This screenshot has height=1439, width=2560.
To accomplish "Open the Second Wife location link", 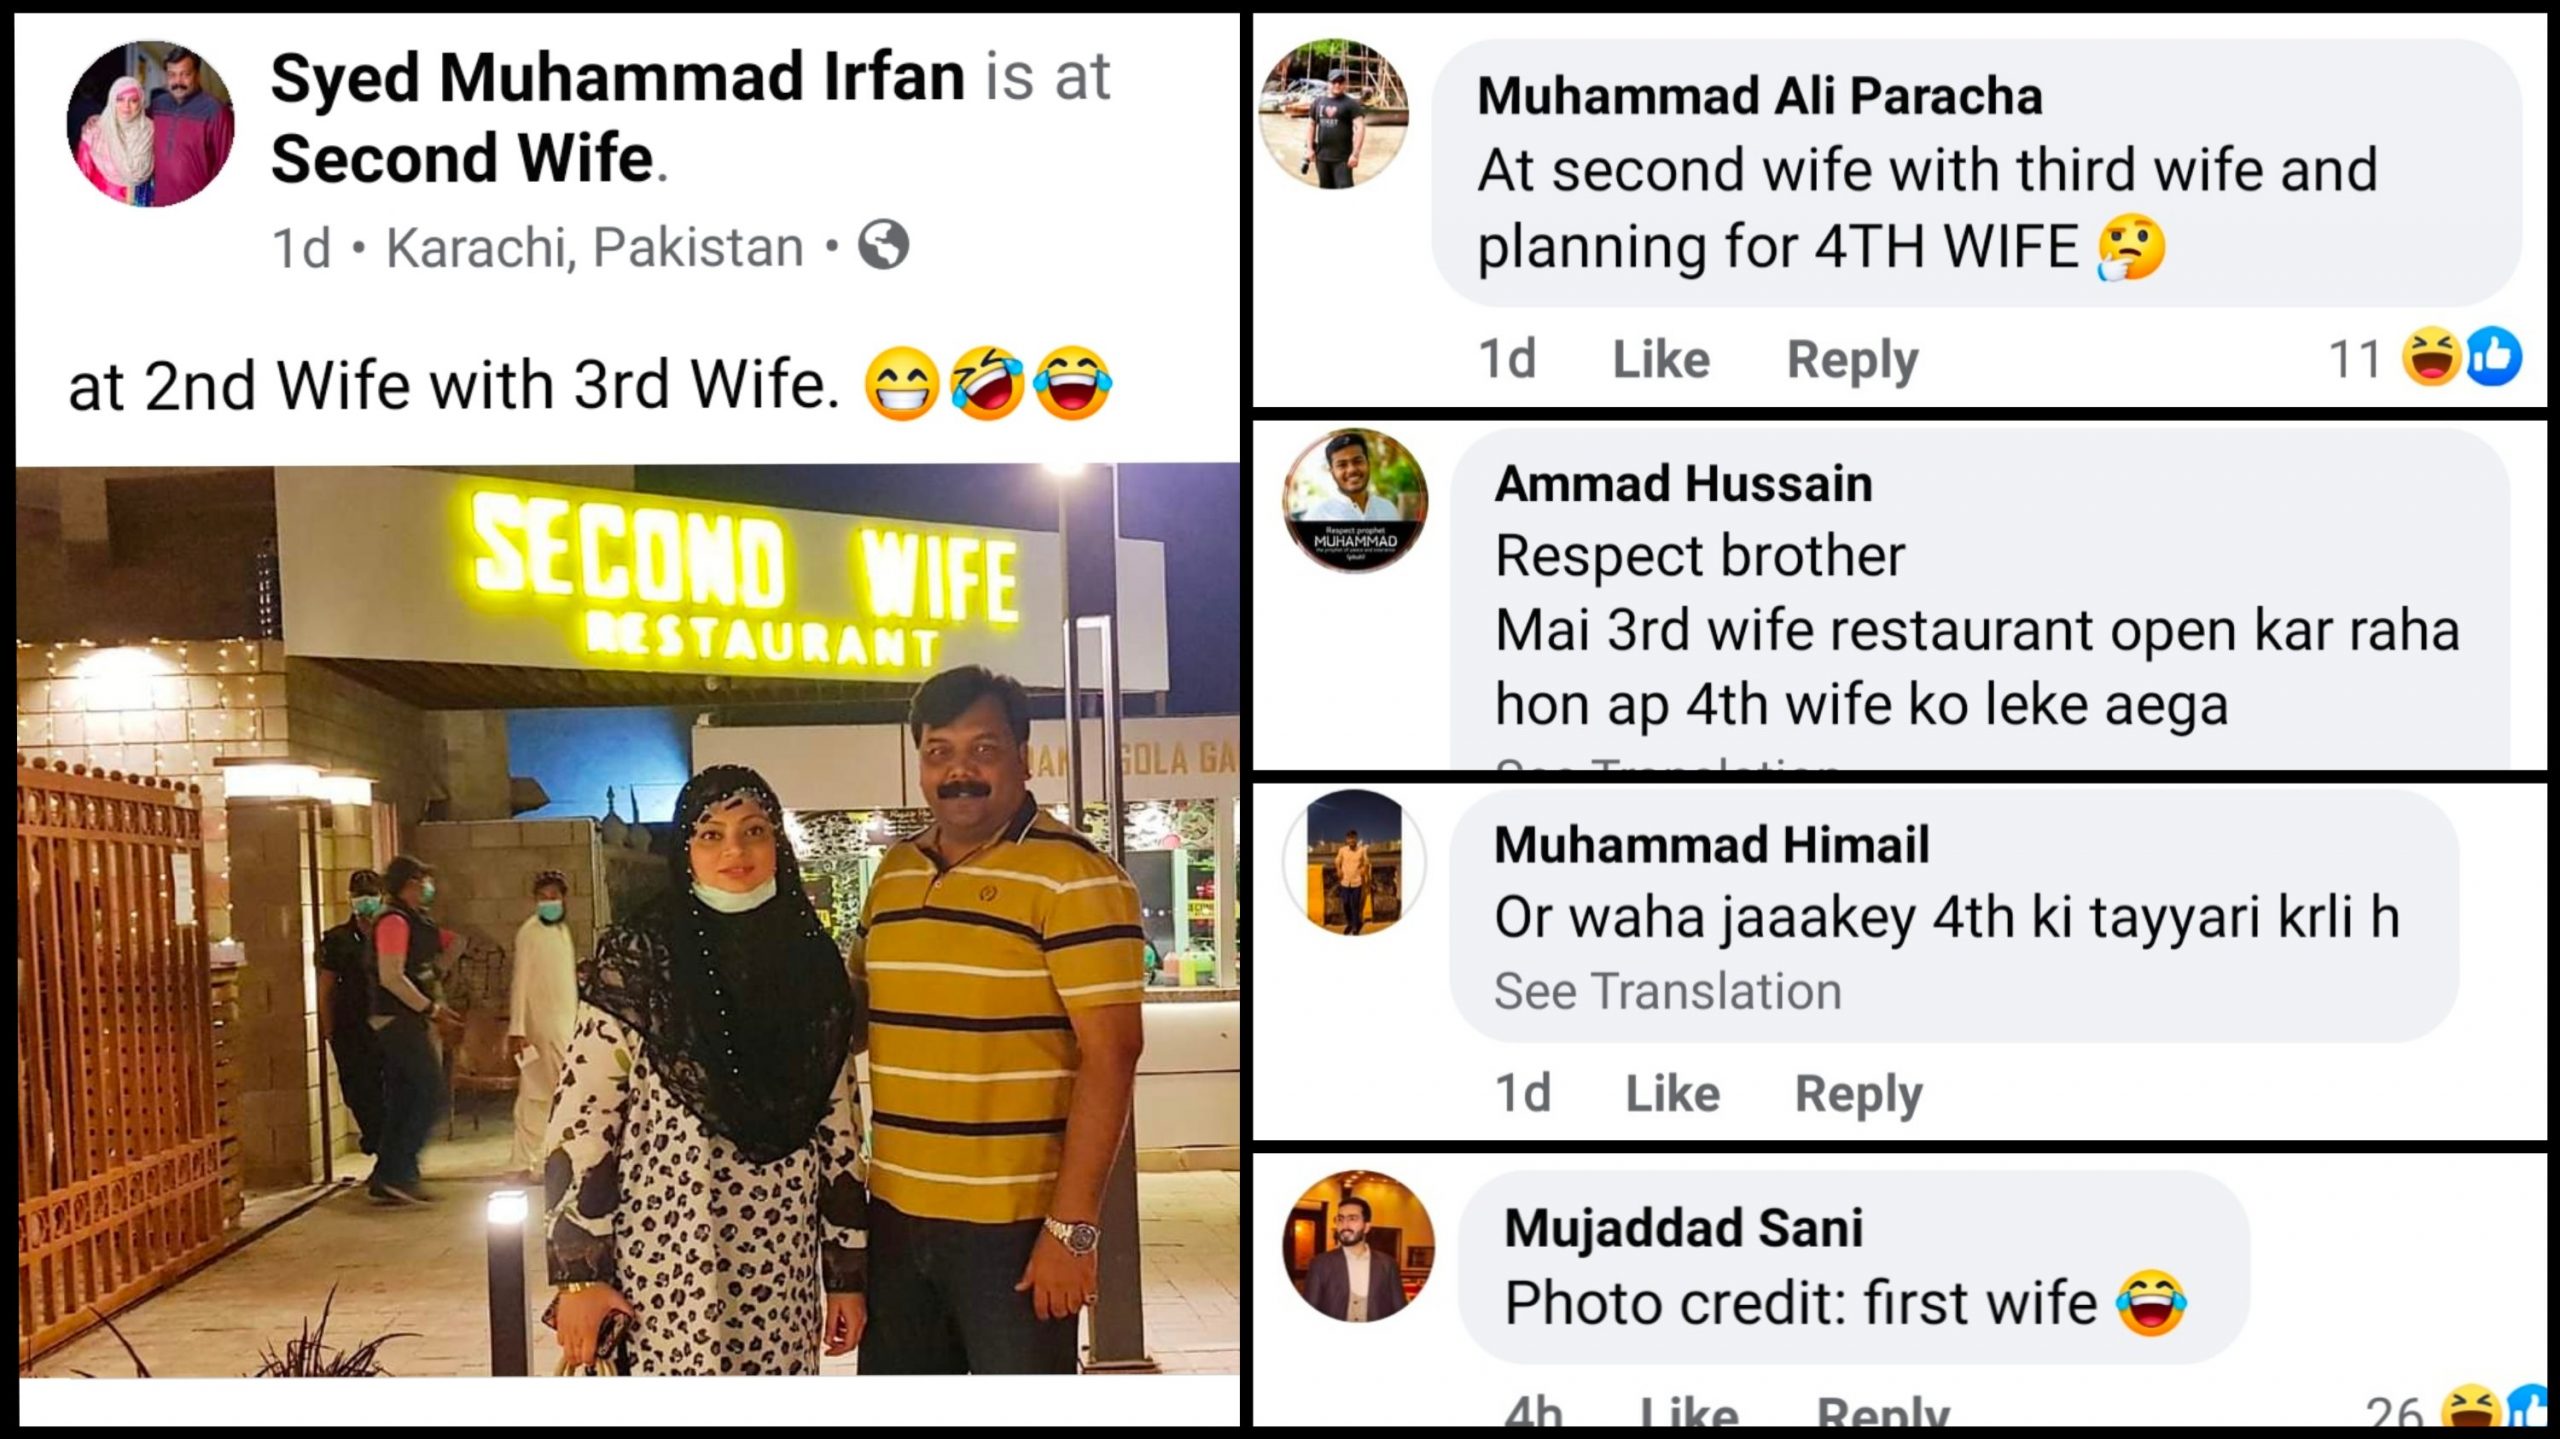I will pos(462,158).
